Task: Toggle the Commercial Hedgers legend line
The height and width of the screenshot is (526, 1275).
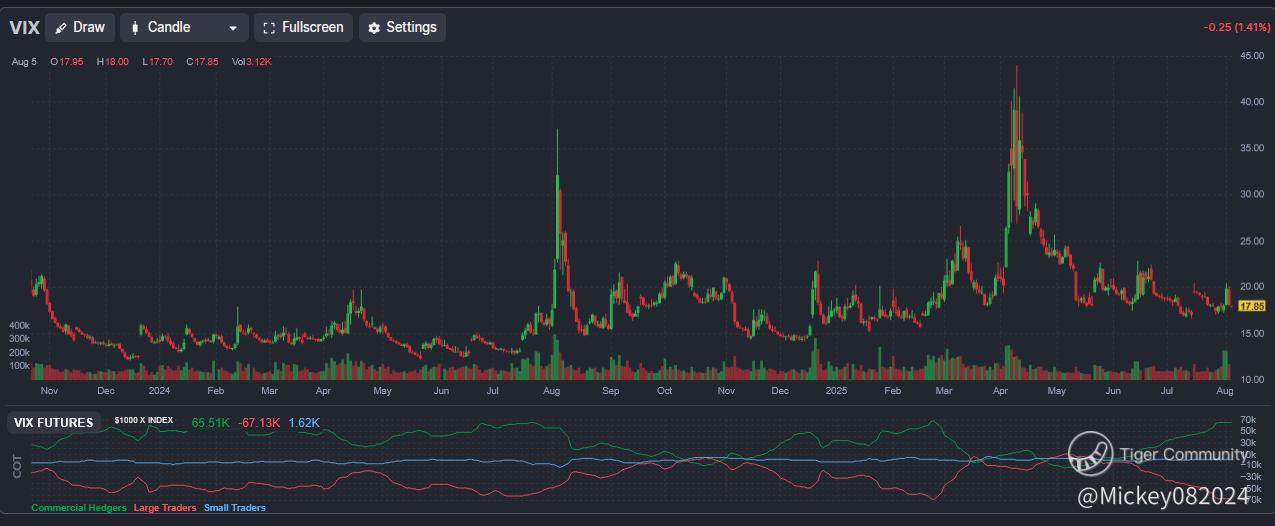Action: coord(79,508)
